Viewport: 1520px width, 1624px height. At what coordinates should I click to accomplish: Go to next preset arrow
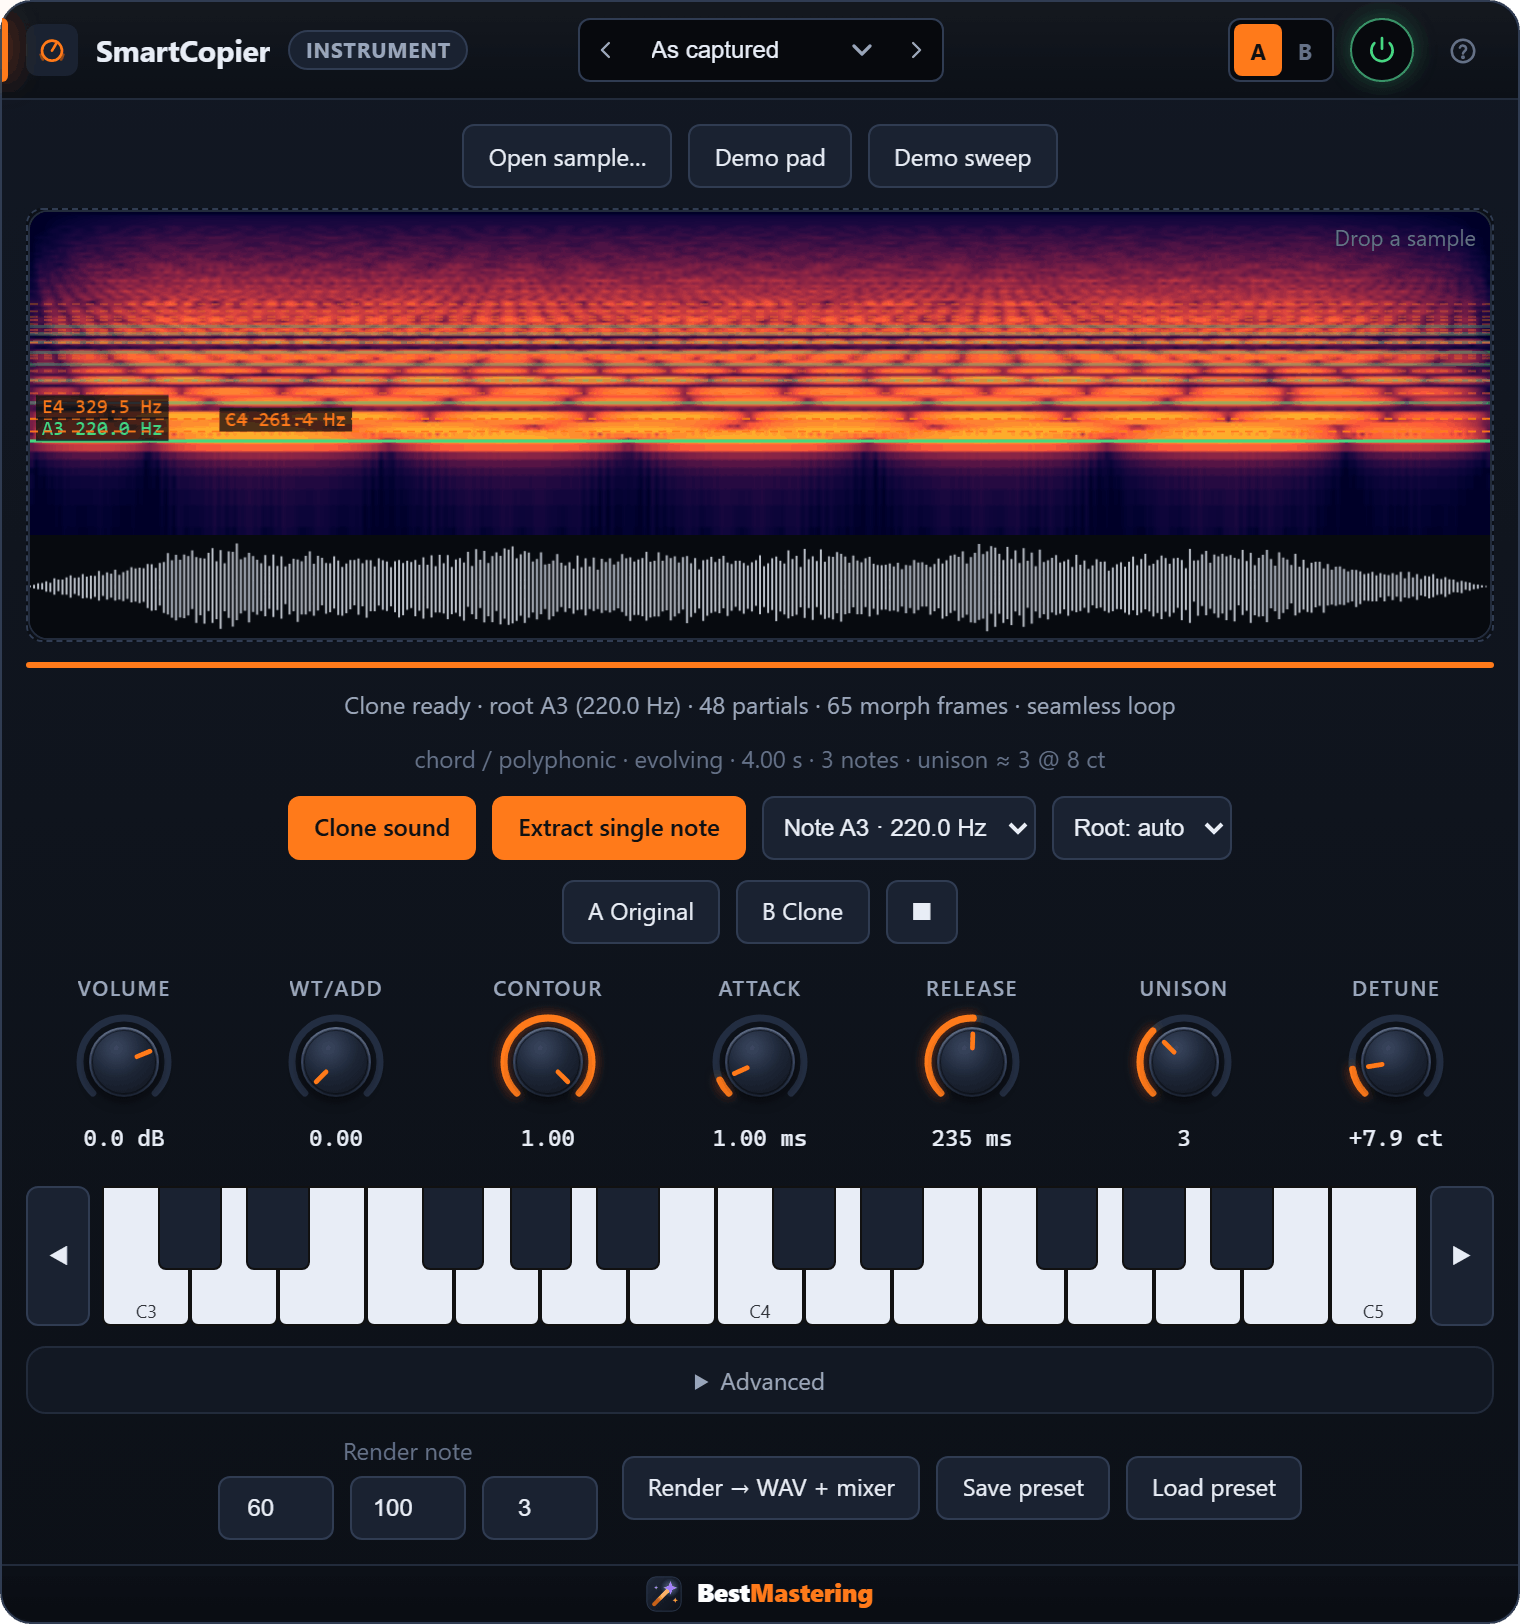tap(916, 50)
